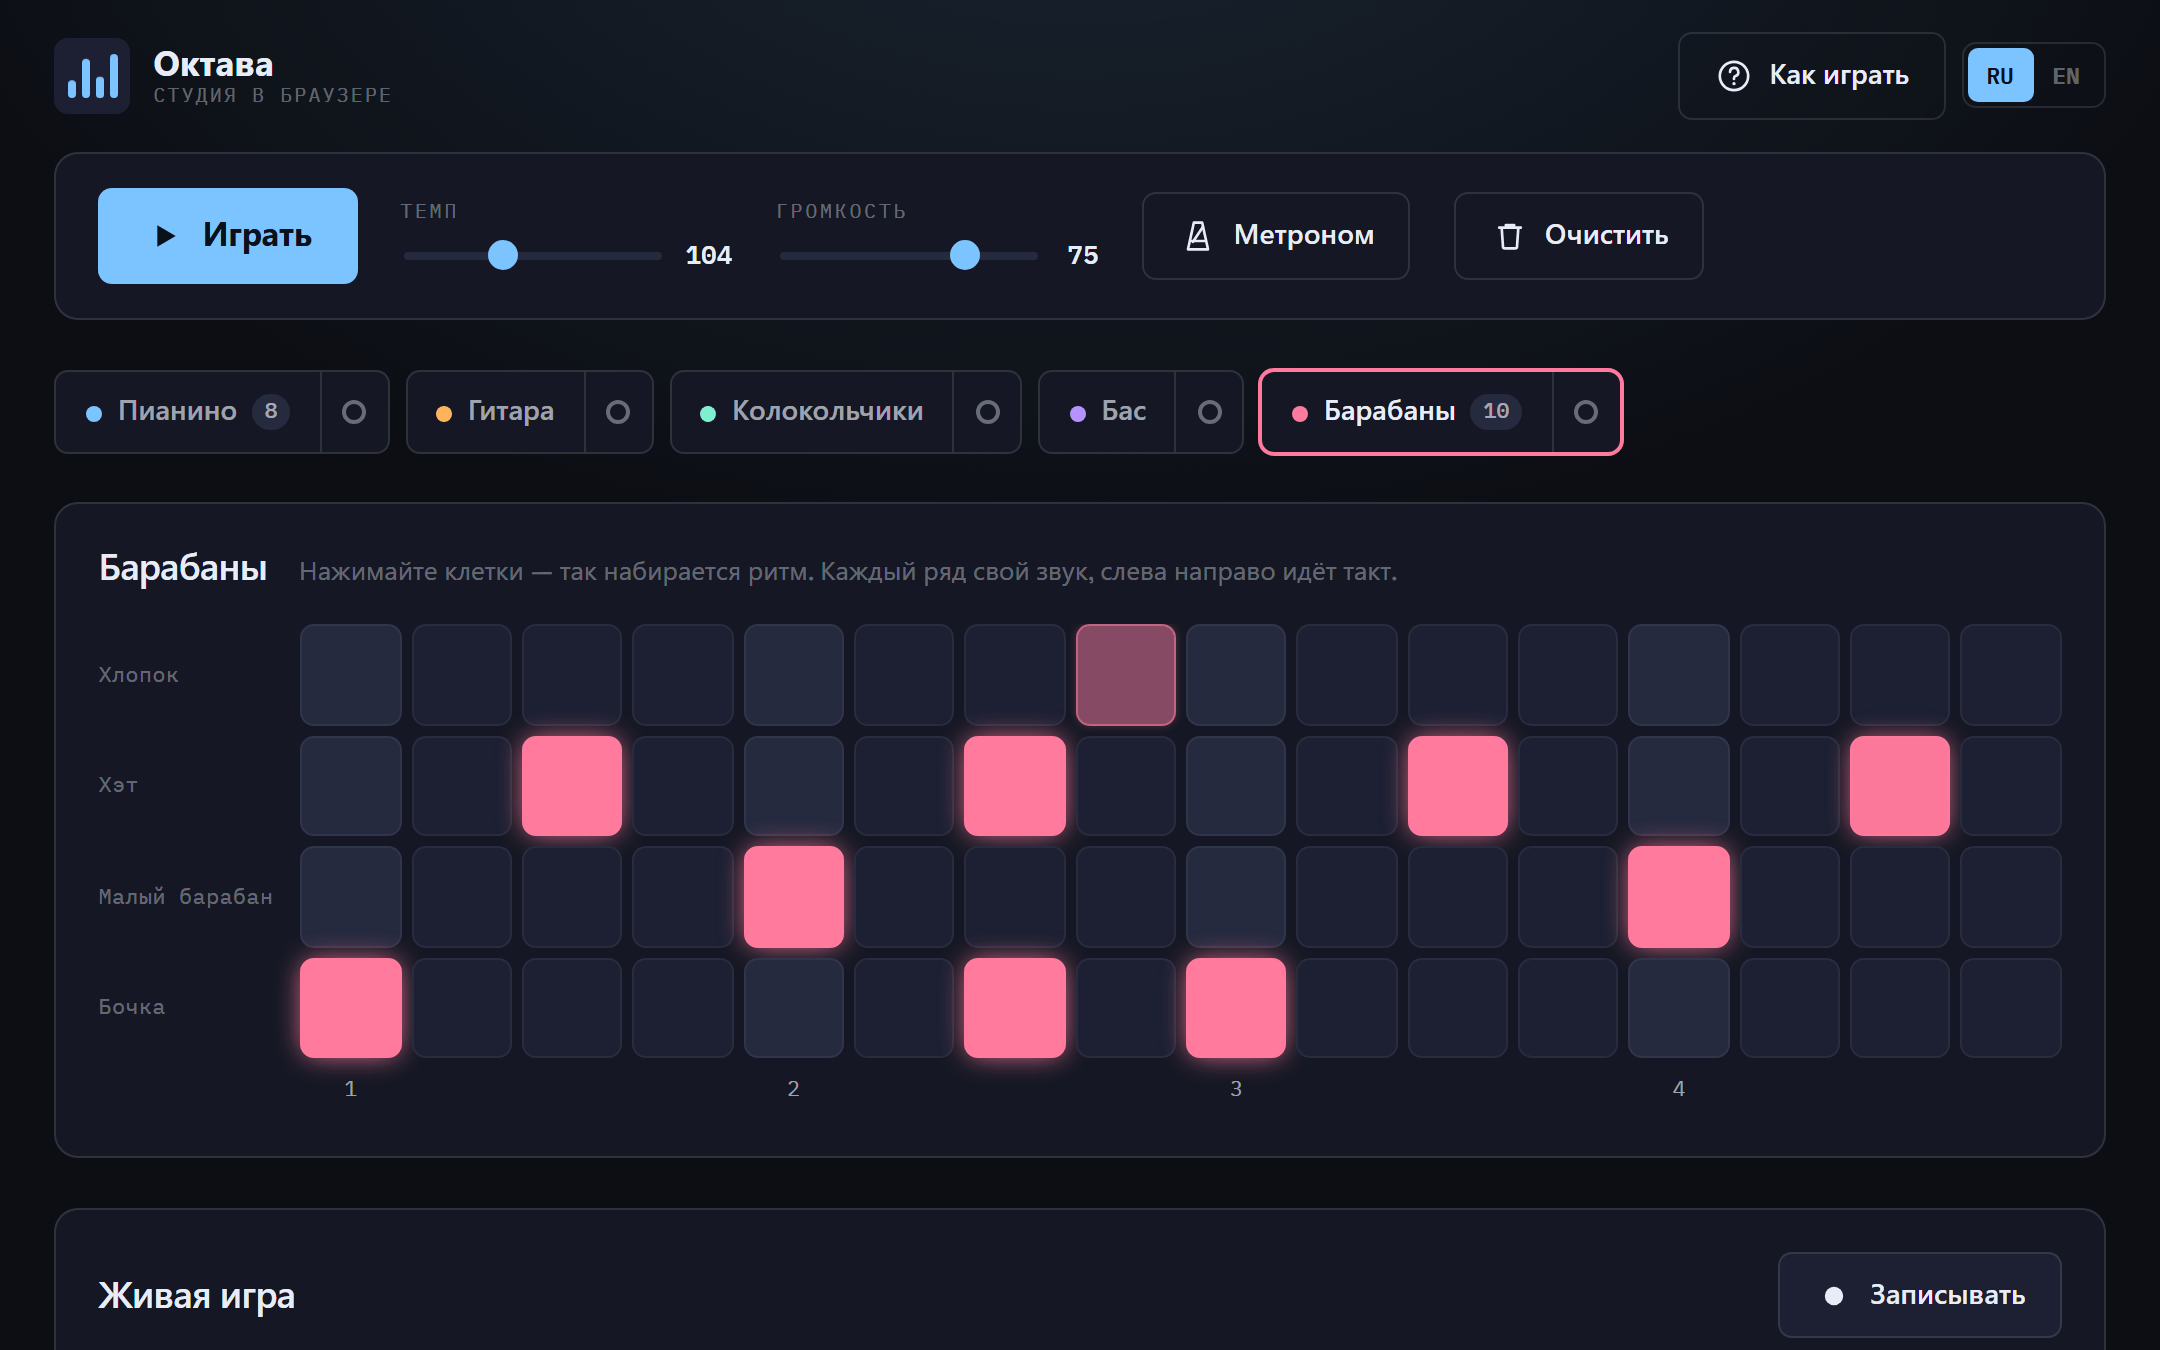
Task: Switch to the Колокольчики instrument tab
Action: (812, 412)
